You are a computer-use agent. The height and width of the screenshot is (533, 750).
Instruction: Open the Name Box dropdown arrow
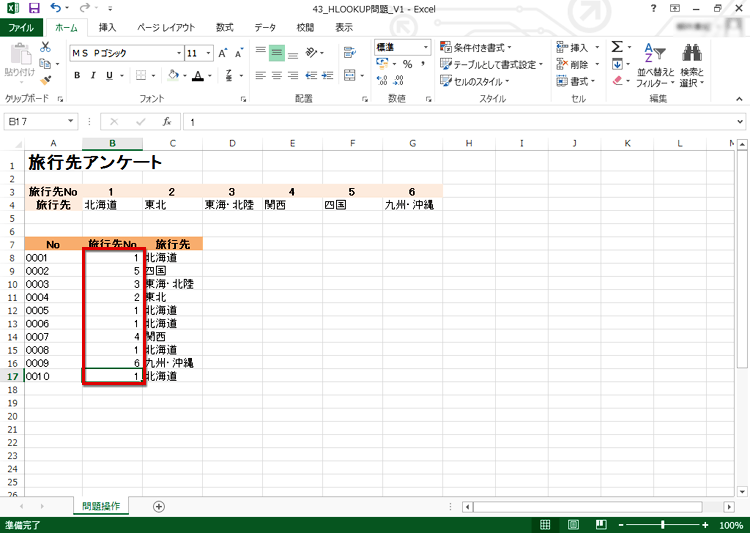(70, 122)
